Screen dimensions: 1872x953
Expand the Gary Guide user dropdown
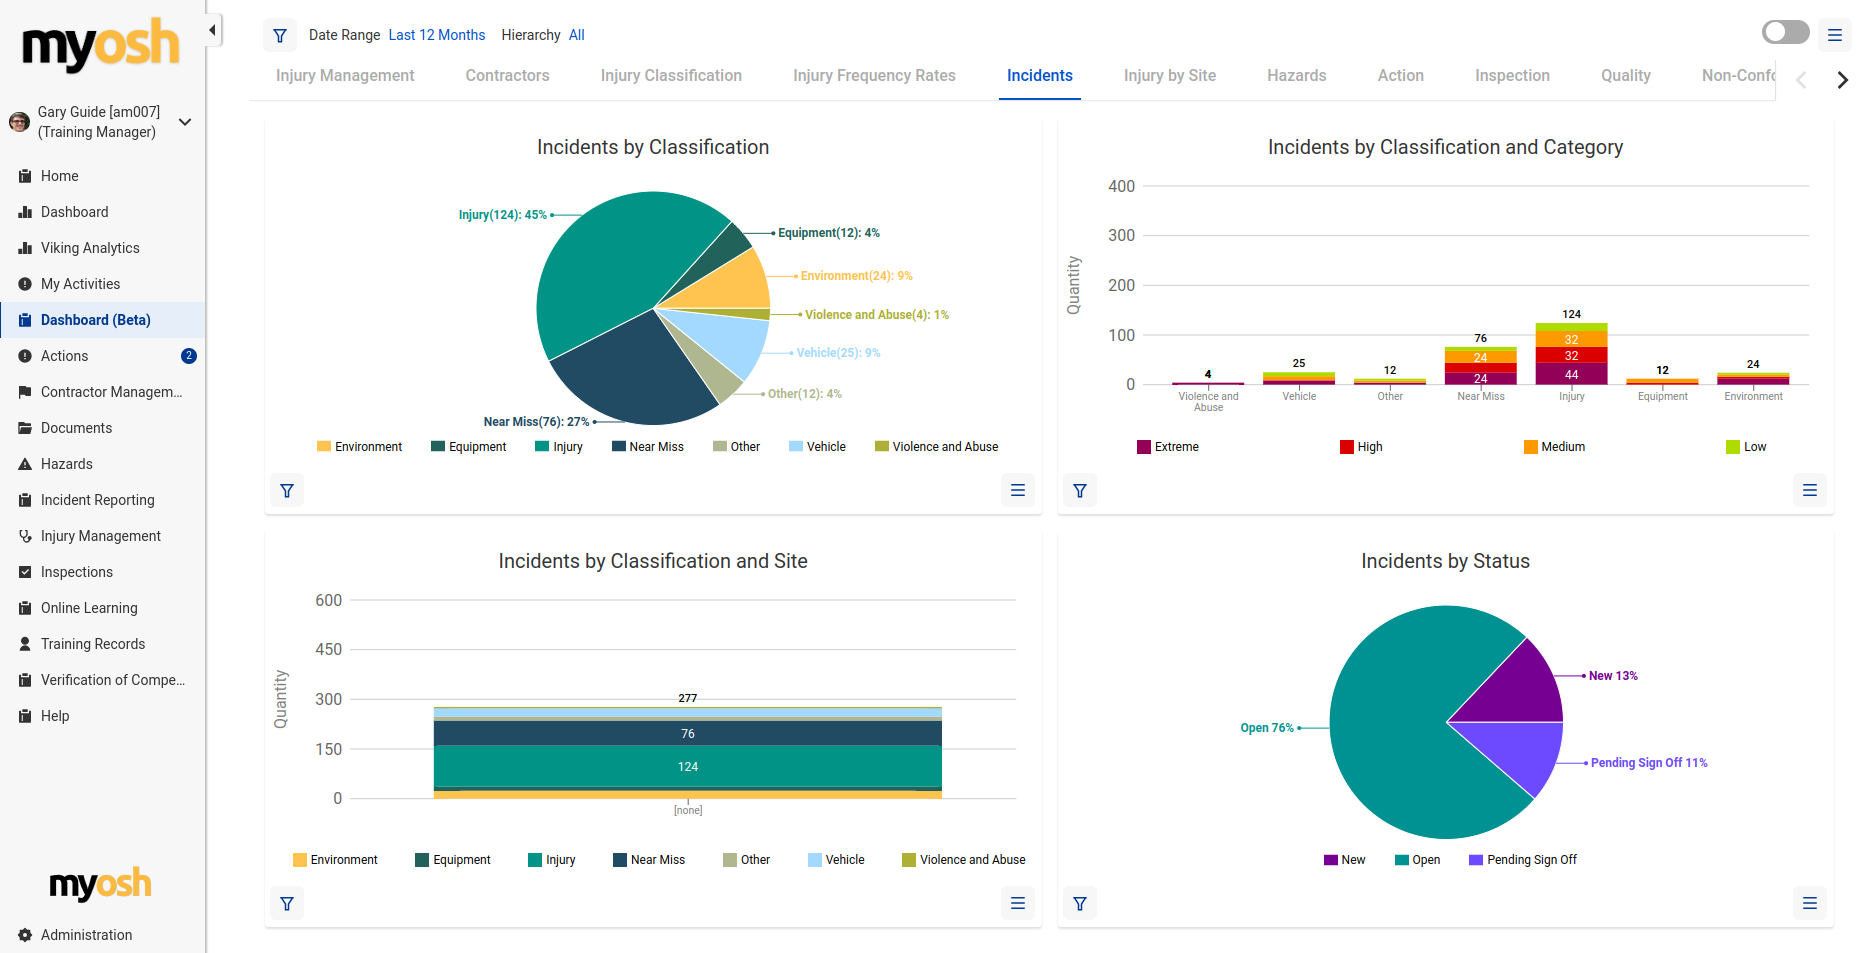[x=185, y=122]
